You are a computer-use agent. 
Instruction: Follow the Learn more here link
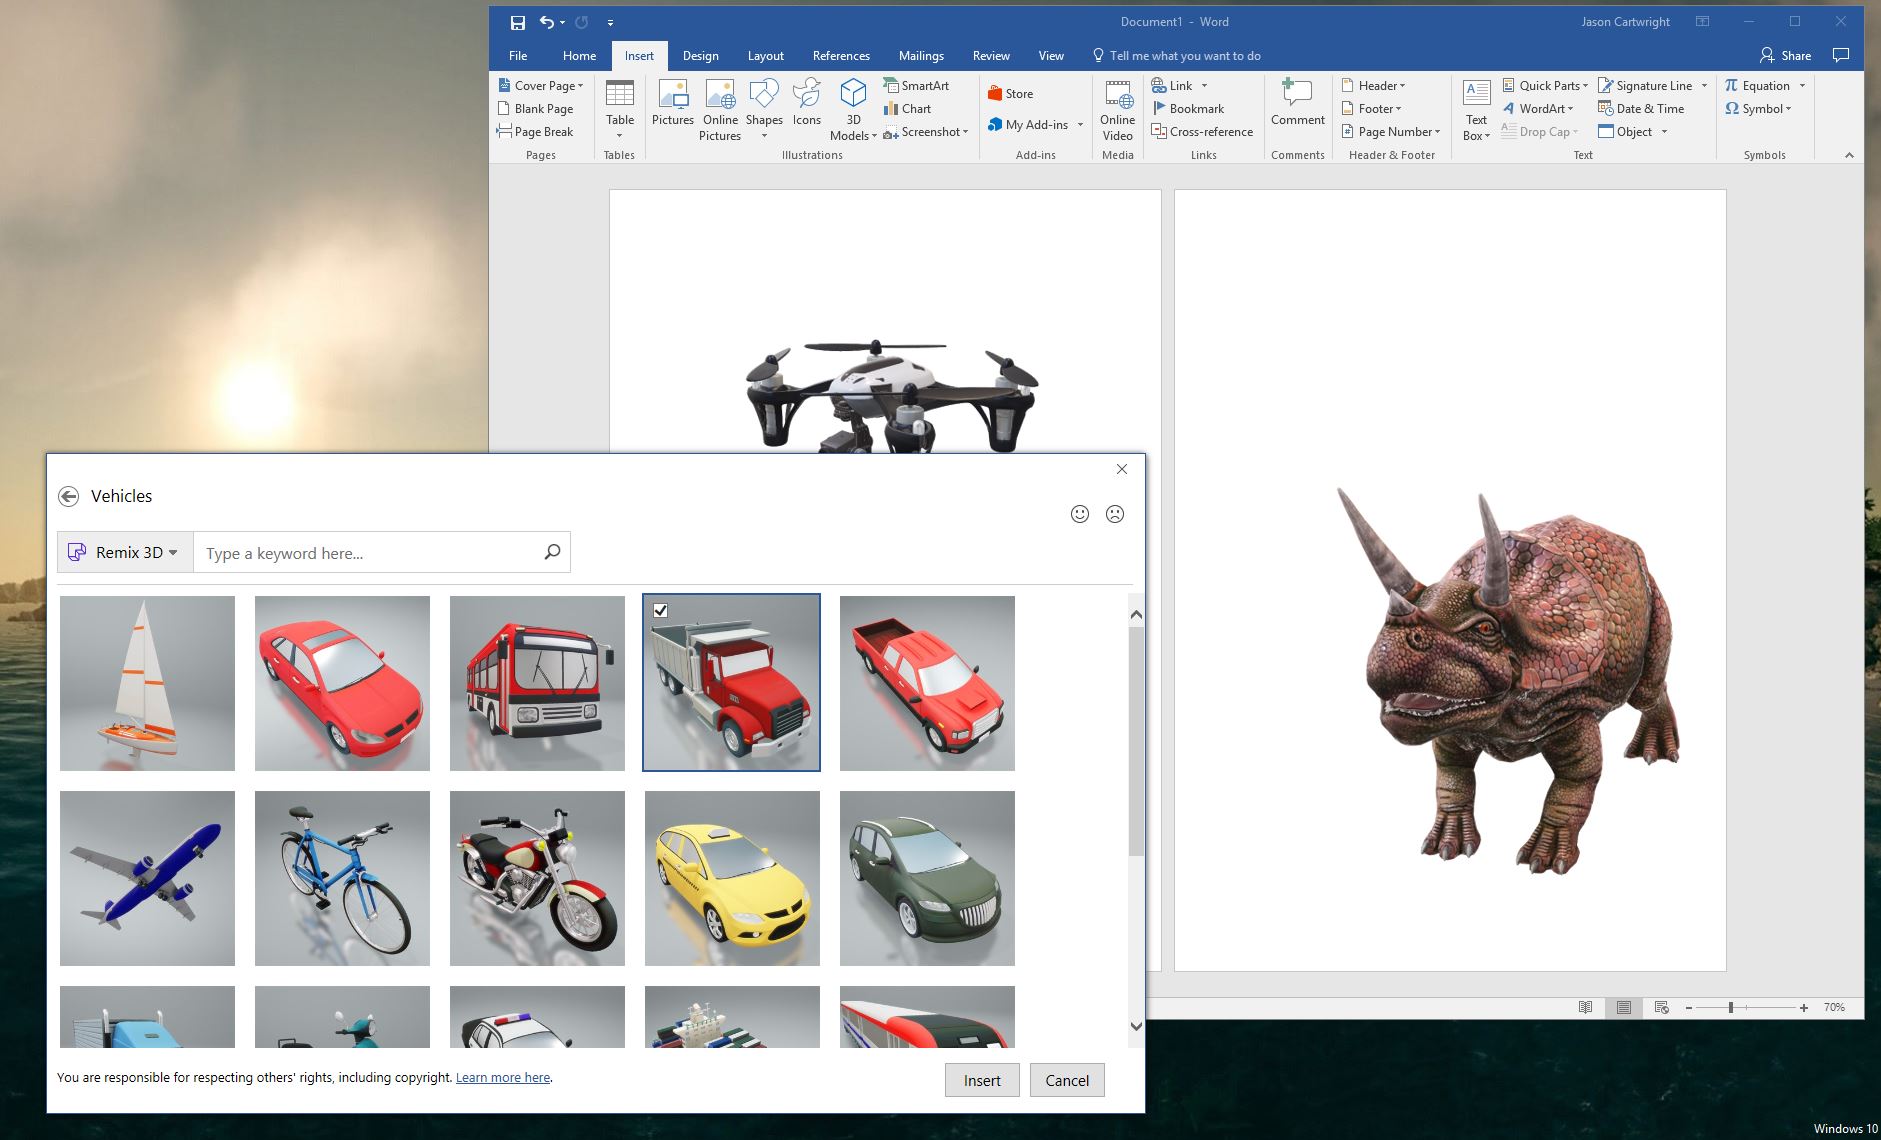502,1077
